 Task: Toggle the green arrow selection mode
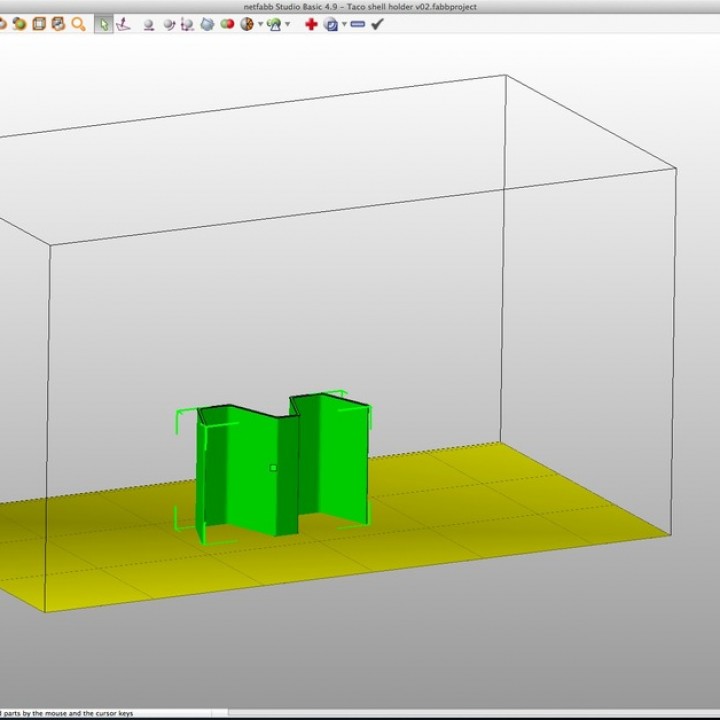point(104,24)
